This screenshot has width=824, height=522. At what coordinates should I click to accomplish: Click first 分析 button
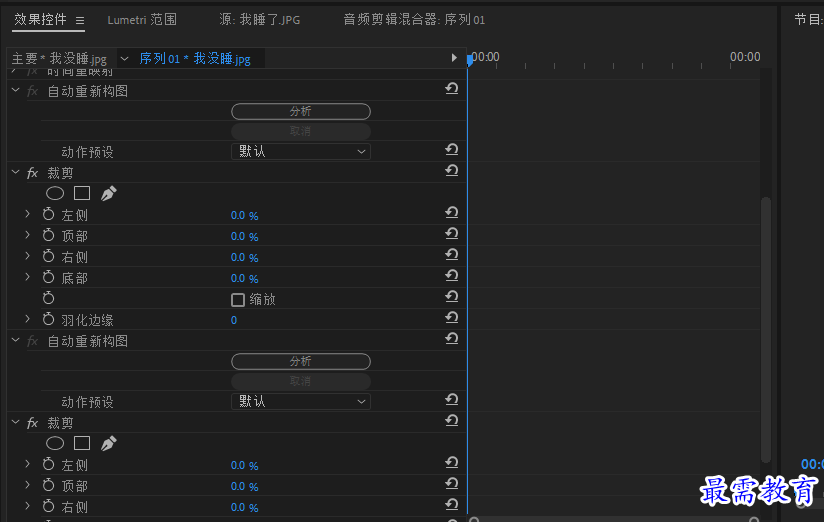(x=301, y=111)
